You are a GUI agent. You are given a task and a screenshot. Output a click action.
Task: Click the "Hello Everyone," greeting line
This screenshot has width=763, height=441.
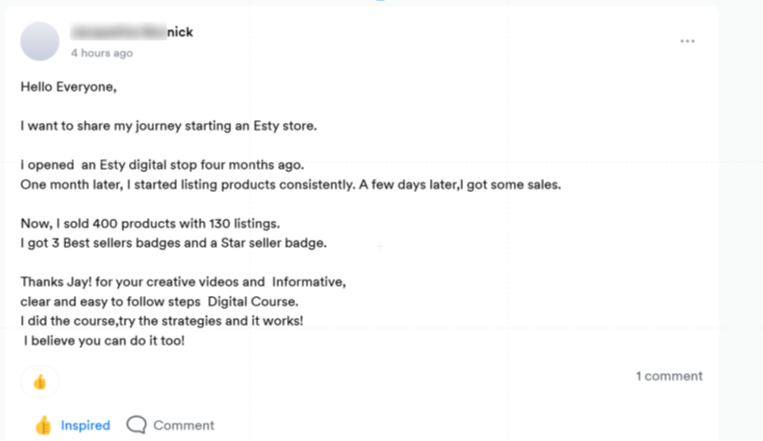pyautogui.click(x=69, y=87)
